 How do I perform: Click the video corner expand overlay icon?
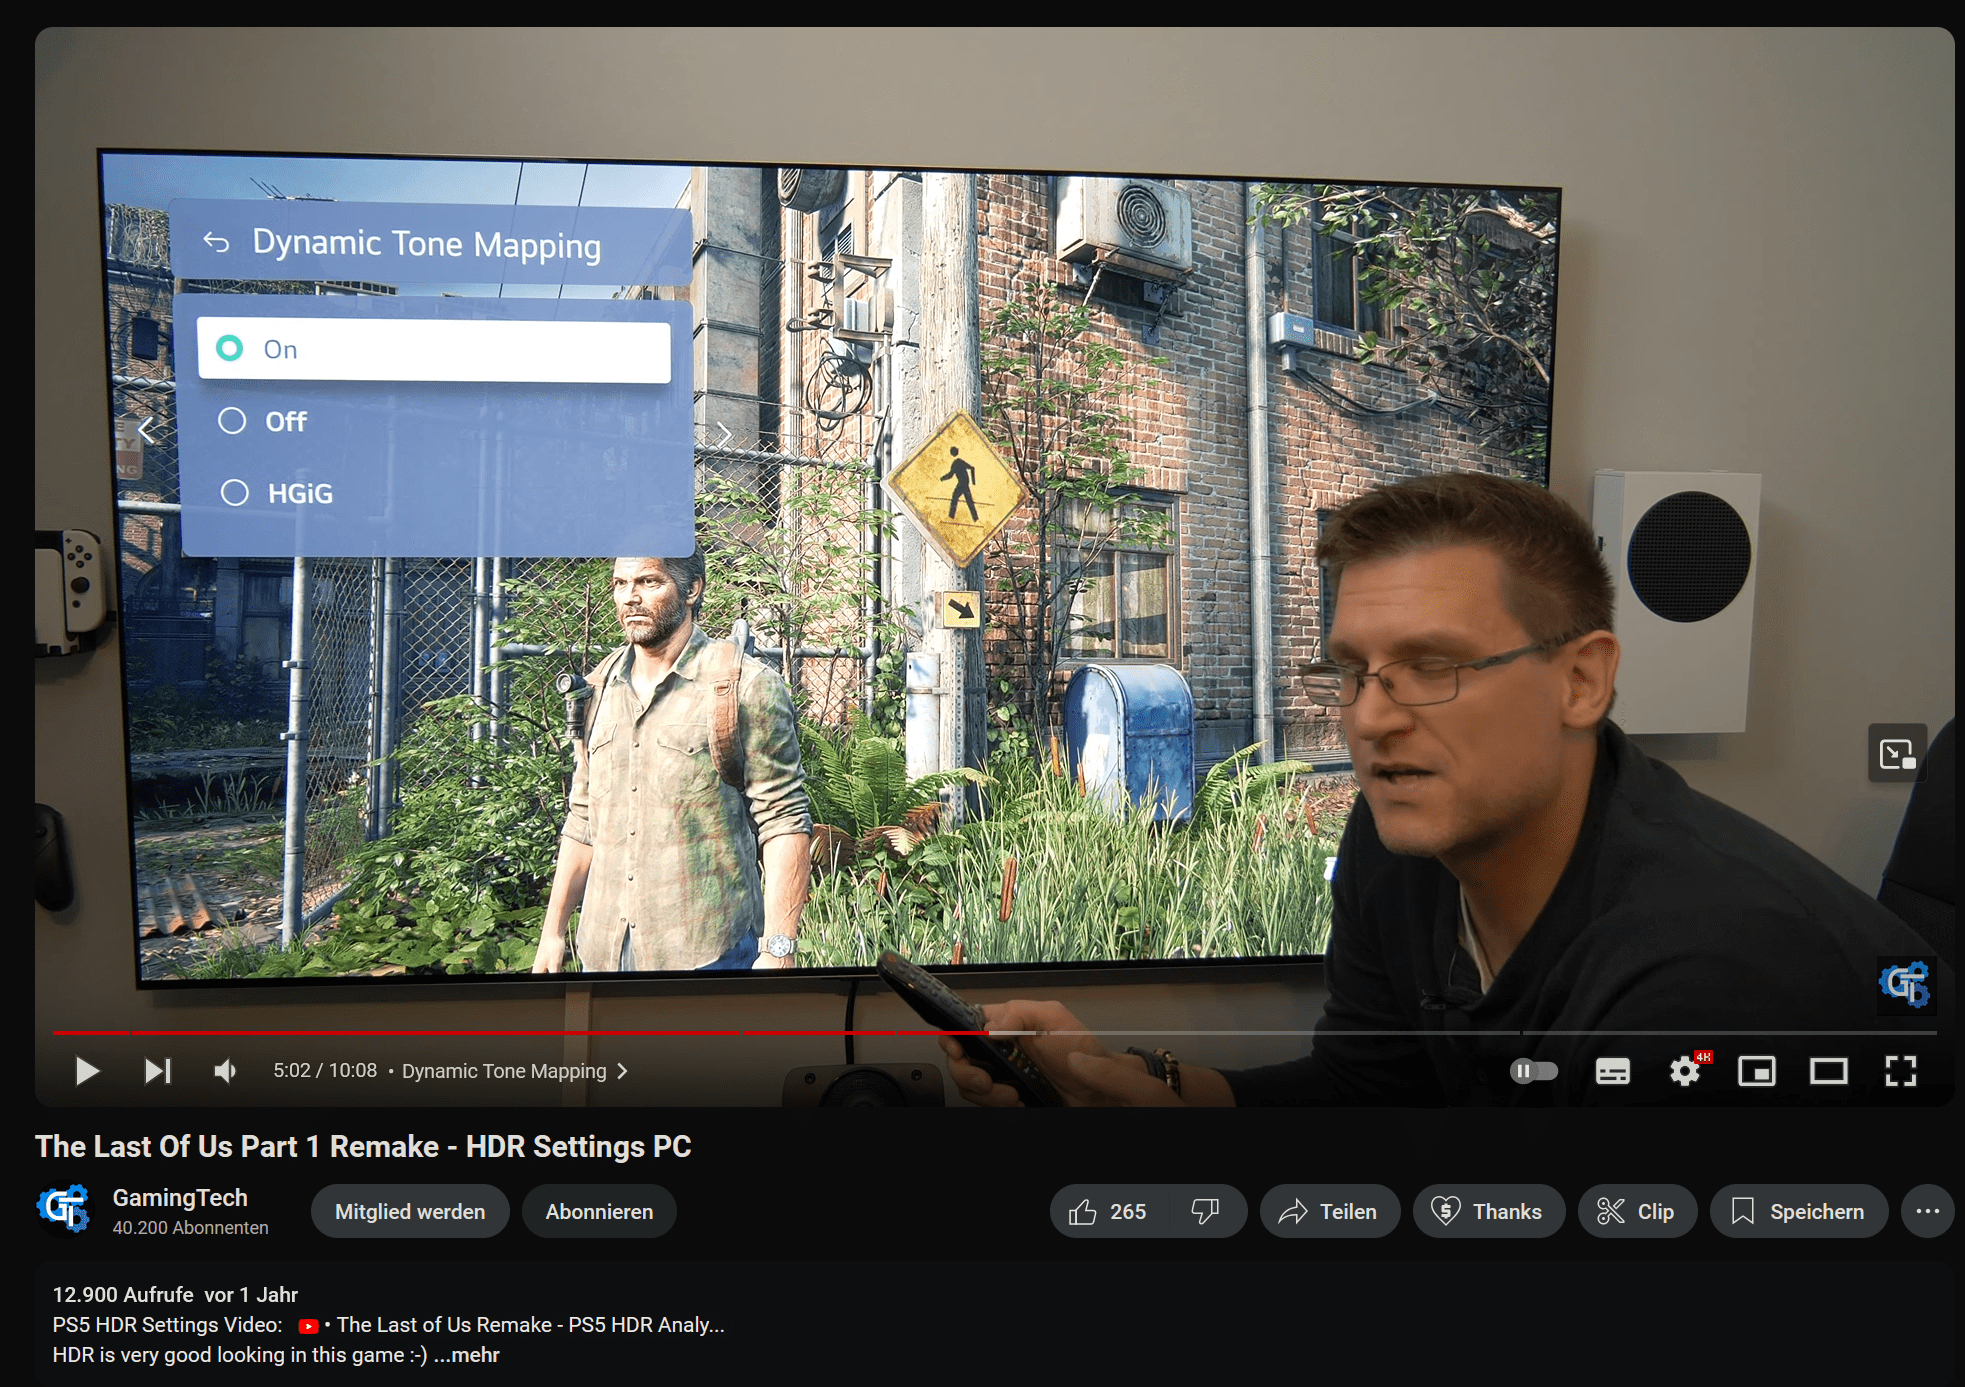tap(1897, 753)
